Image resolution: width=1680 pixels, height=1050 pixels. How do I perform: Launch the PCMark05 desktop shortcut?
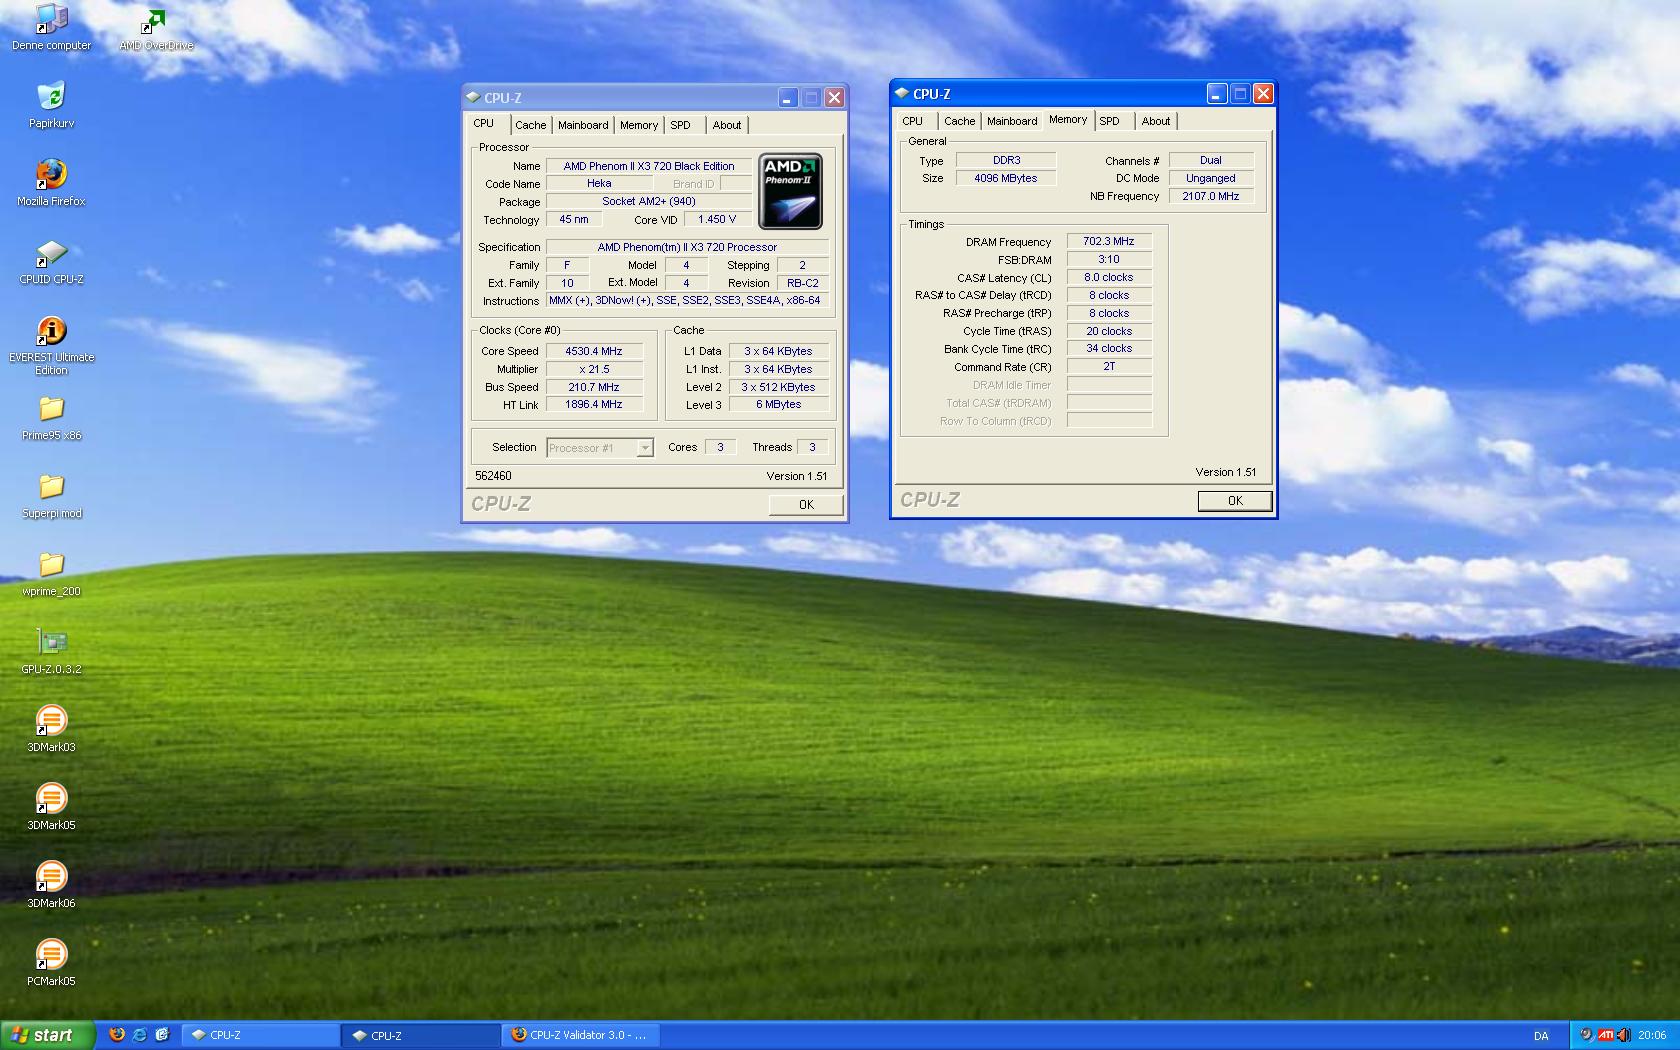click(51, 964)
